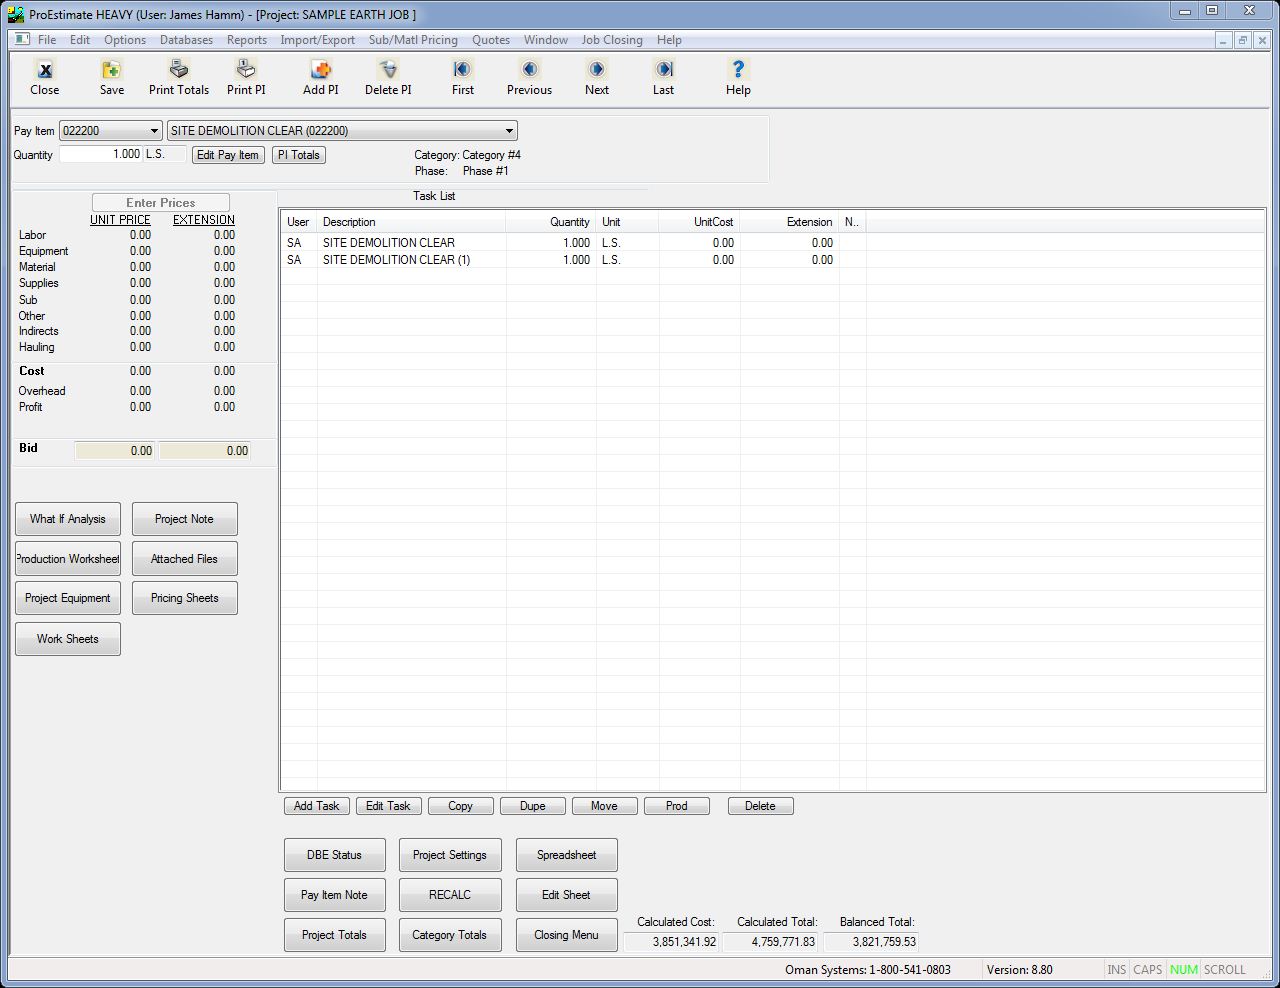Viewport: 1280px width, 988px height.
Task: Open DBE Status
Action: [x=334, y=855]
